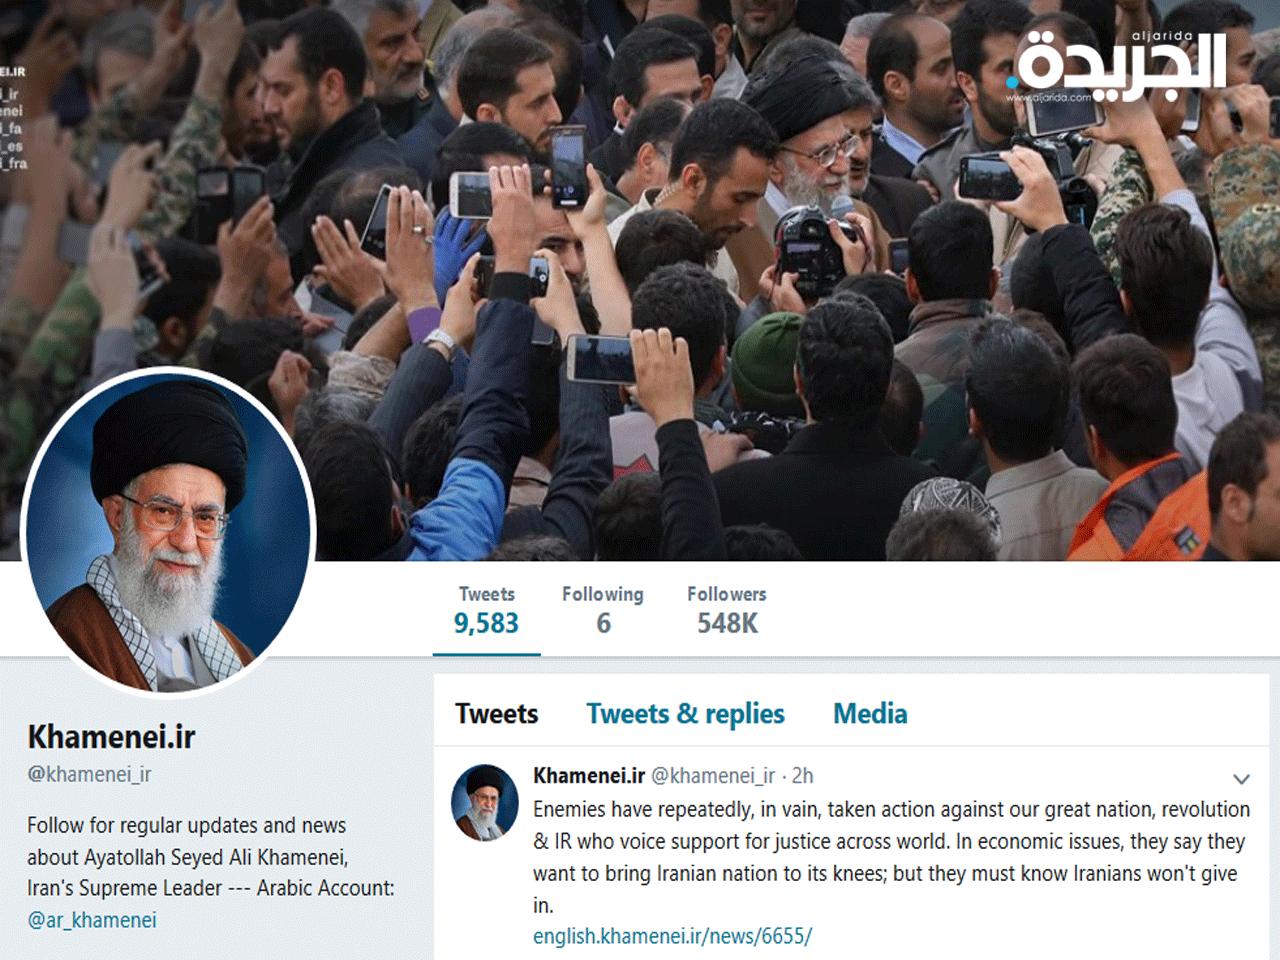Screen dimensions: 1280x960
Task: Select the Tweets timeline tab
Action: (x=497, y=714)
